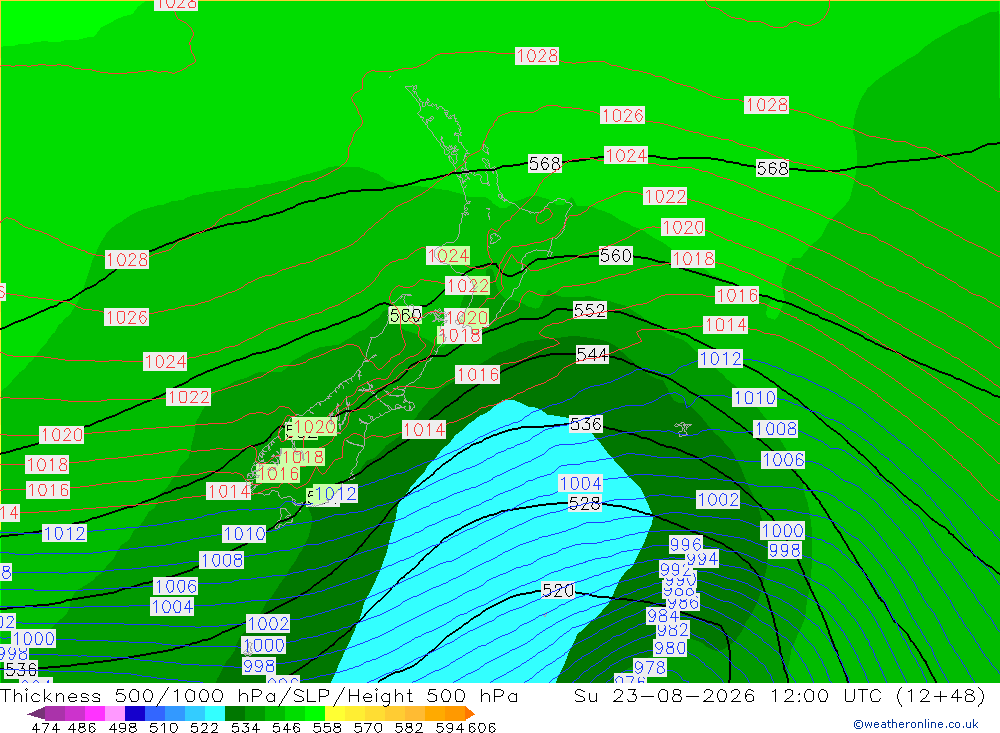Click the 996 blue isobar label
1000x733 pixels.
coord(686,544)
